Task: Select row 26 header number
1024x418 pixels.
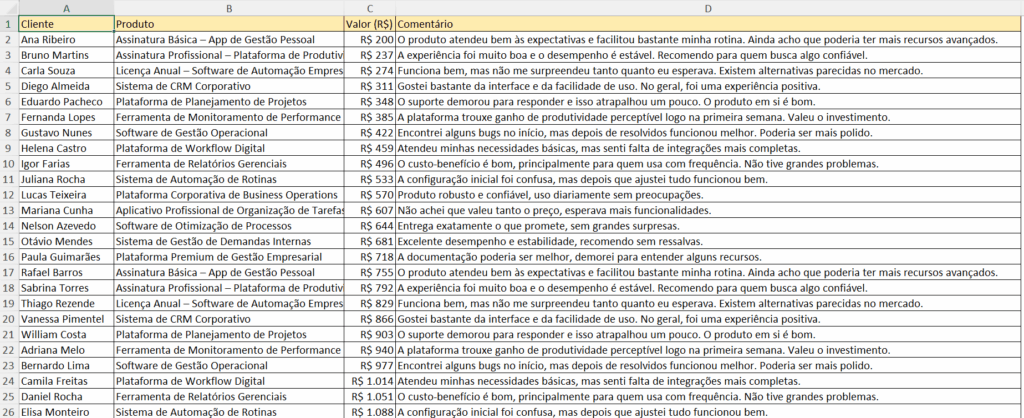Action: click(9, 412)
